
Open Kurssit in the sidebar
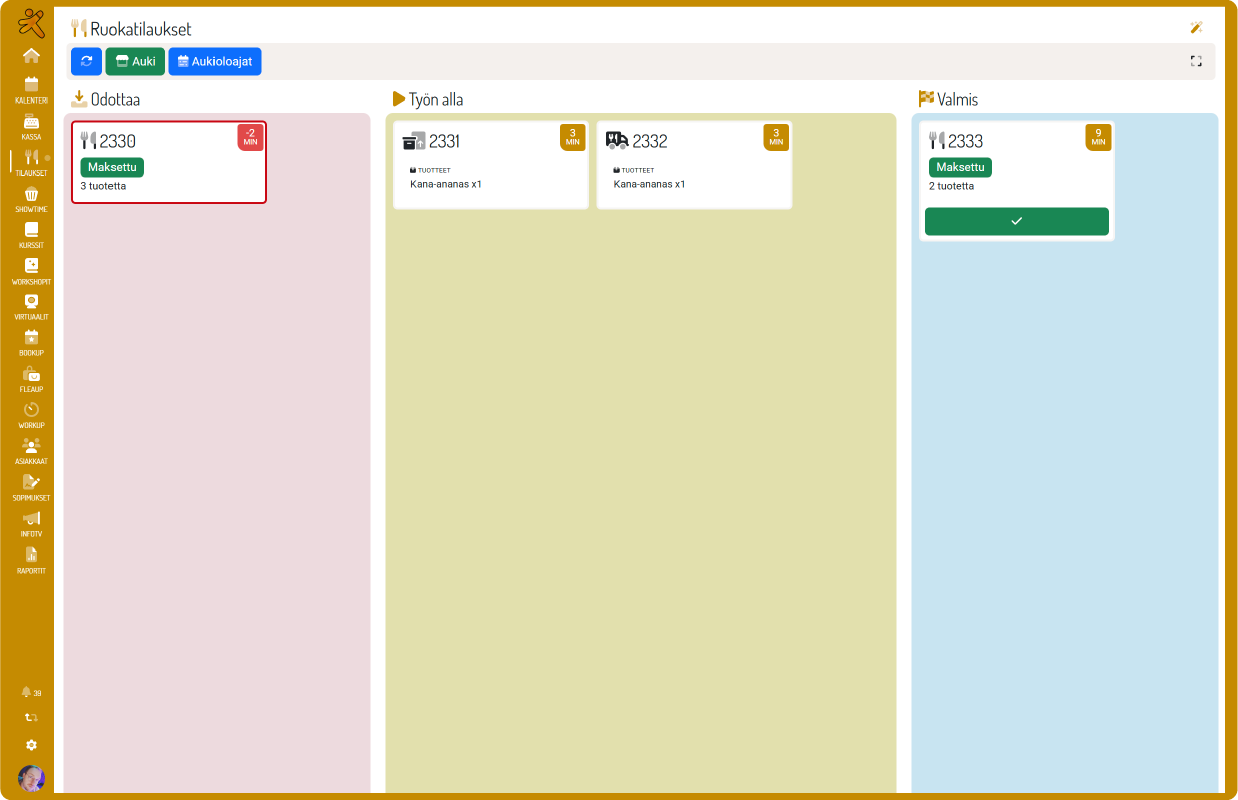point(31,235)
